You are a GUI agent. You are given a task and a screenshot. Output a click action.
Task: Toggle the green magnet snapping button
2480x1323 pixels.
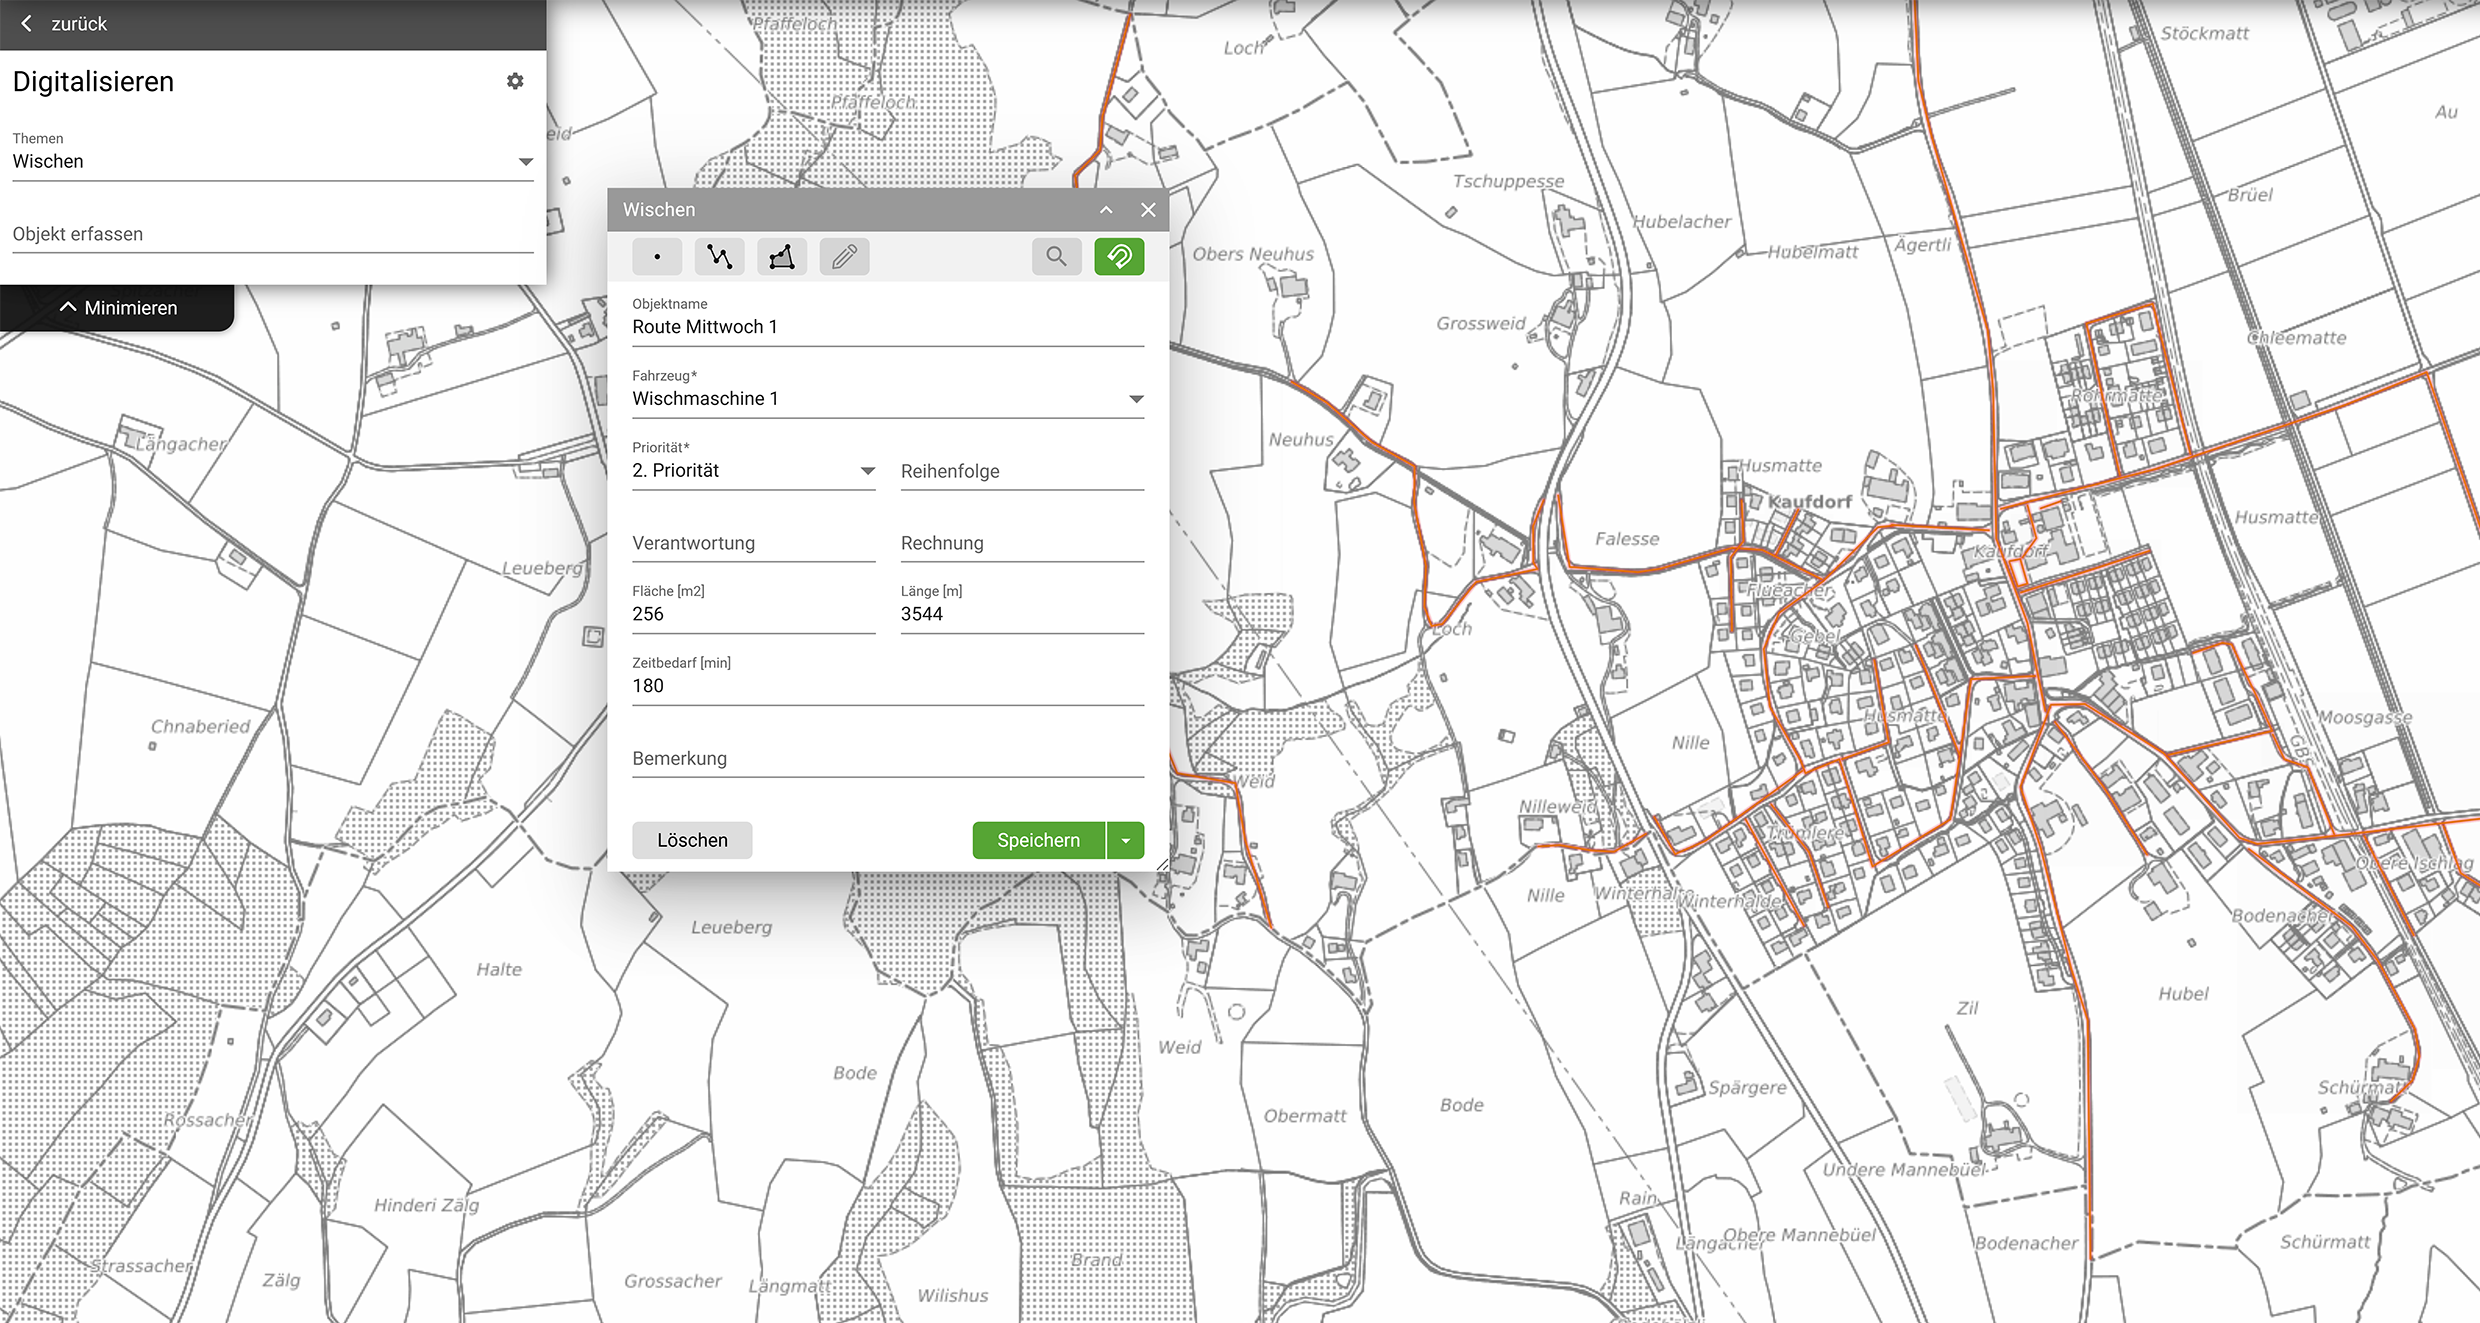[x=1119, y=257]
